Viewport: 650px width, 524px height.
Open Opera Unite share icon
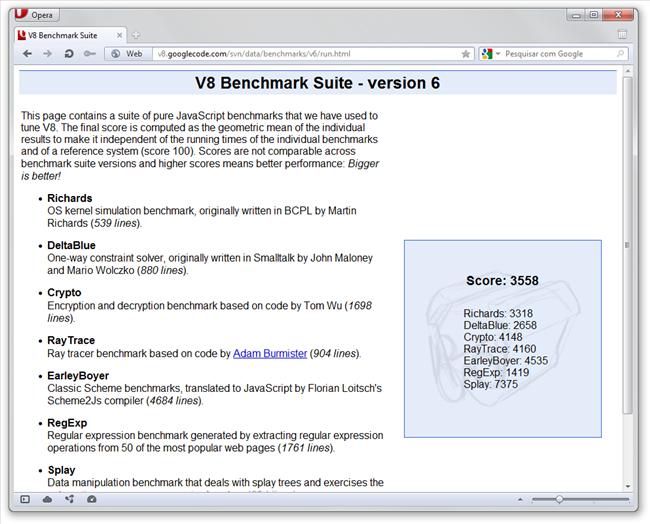tap(70, 500)
